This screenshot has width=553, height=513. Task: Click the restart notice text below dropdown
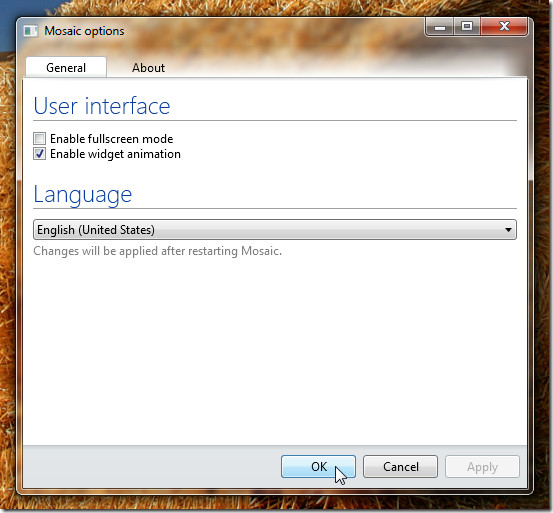[157, 251]
